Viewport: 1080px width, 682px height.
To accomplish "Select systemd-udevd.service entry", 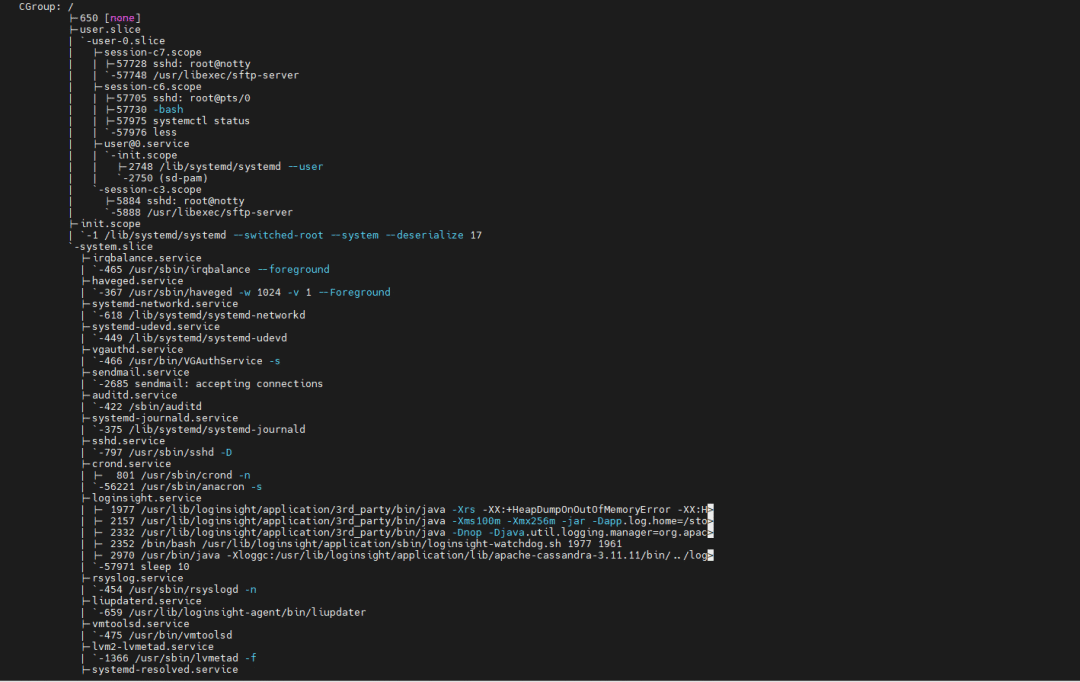I will (x=156, y=327).
